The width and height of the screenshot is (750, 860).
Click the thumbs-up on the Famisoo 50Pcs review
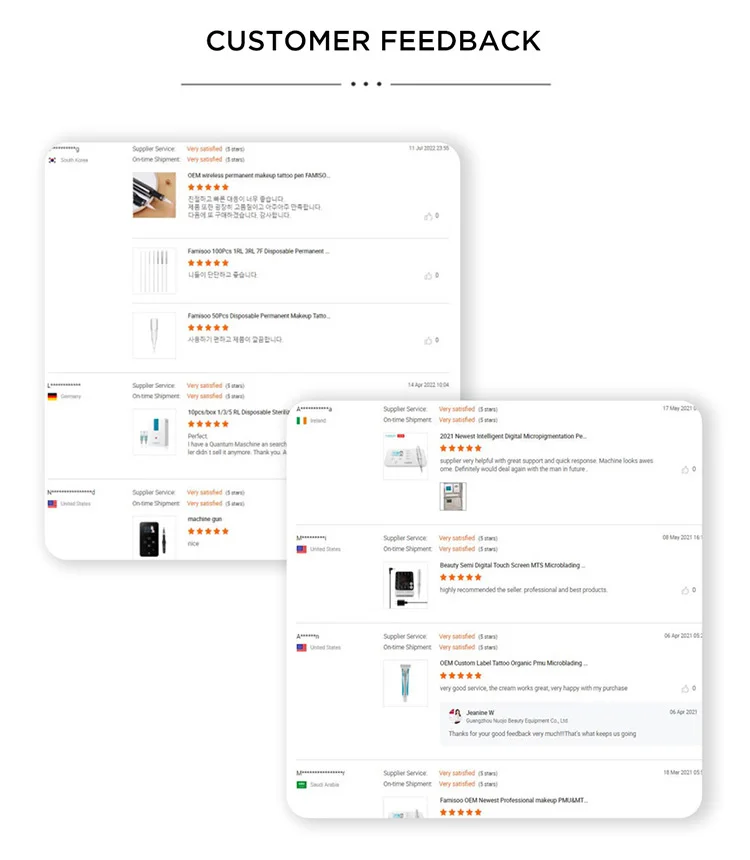coord(428,341)
